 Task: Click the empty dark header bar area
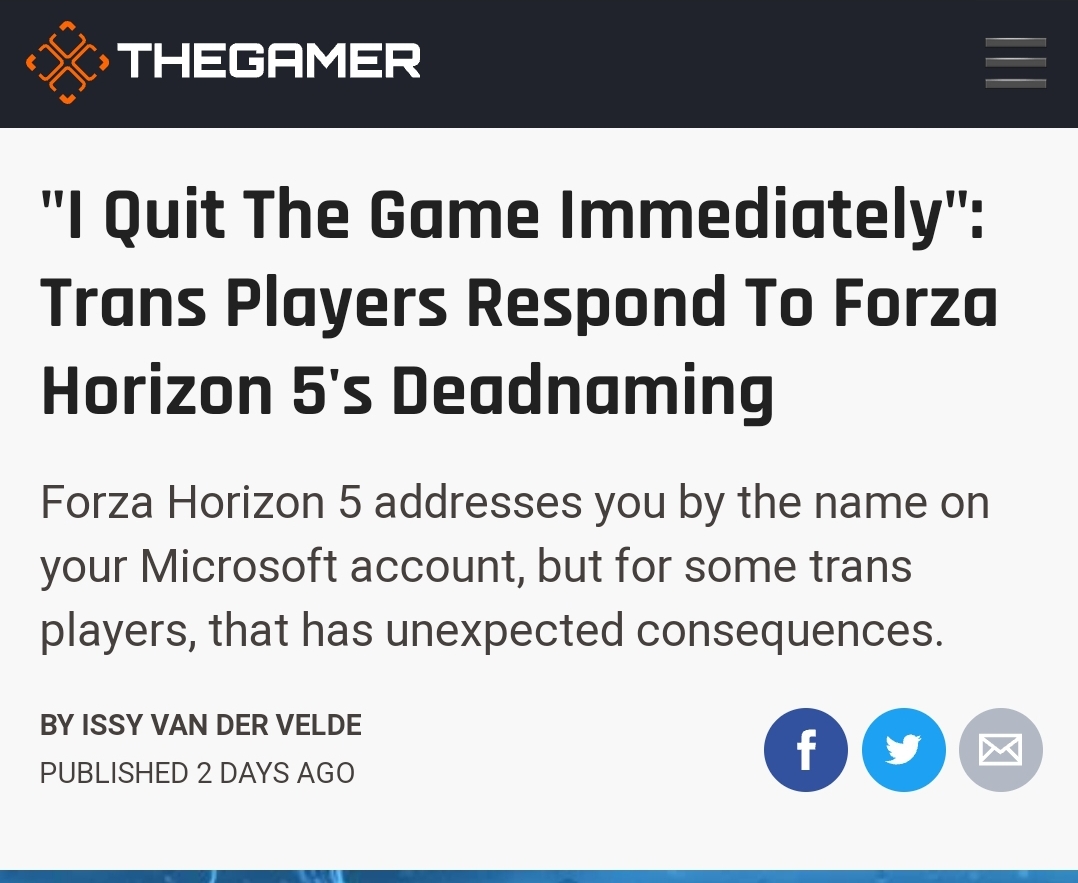pyautogui.click(x=701, y=63)
